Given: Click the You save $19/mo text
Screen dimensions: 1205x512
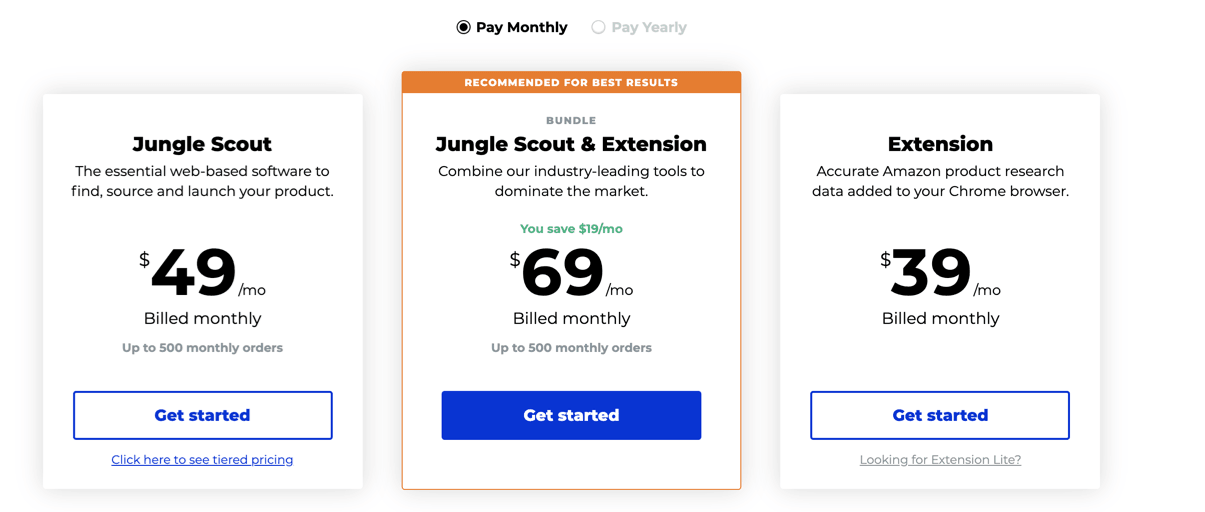Looking at the screenshot, I should pos(571,229).
